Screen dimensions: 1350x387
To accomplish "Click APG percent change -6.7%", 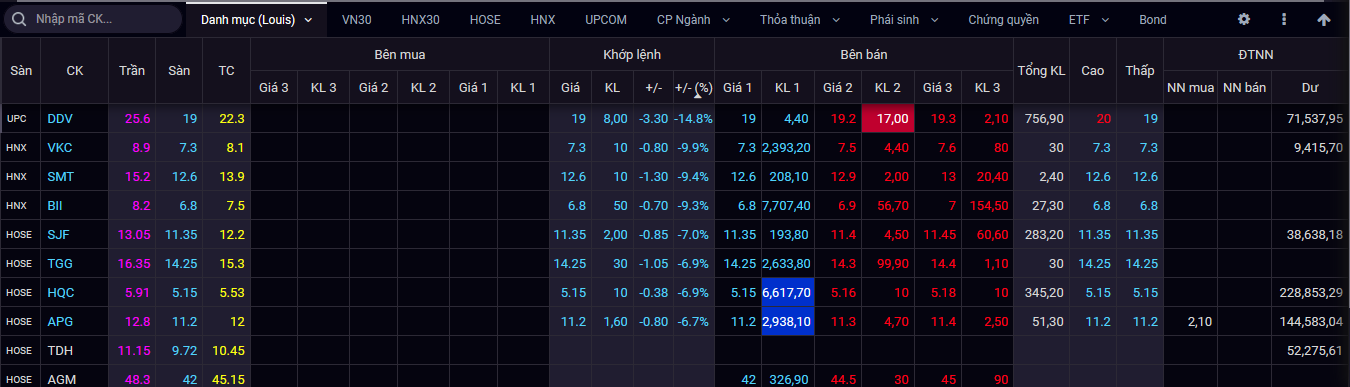I will point(695,321).
